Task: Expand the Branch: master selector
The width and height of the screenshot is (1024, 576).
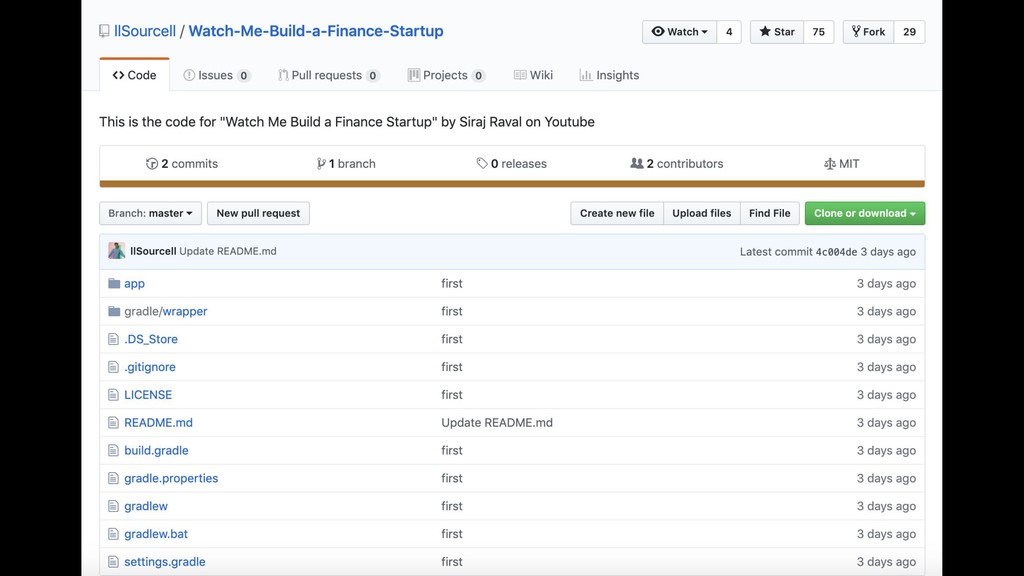Action: 150,213
